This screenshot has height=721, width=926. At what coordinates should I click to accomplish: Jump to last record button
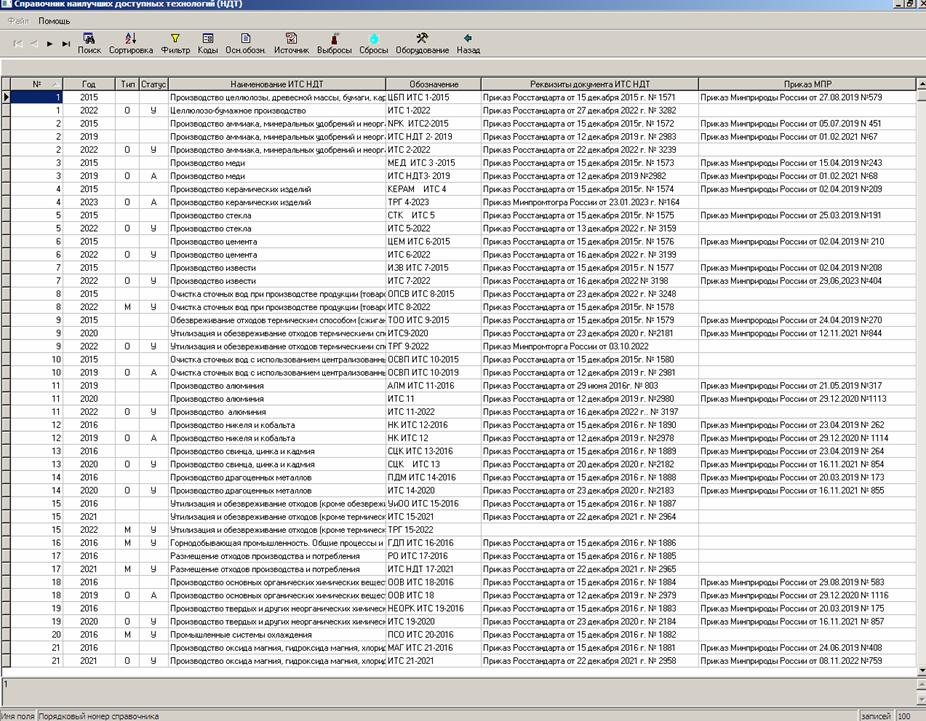pyautogui.click(x=66, y=44)
